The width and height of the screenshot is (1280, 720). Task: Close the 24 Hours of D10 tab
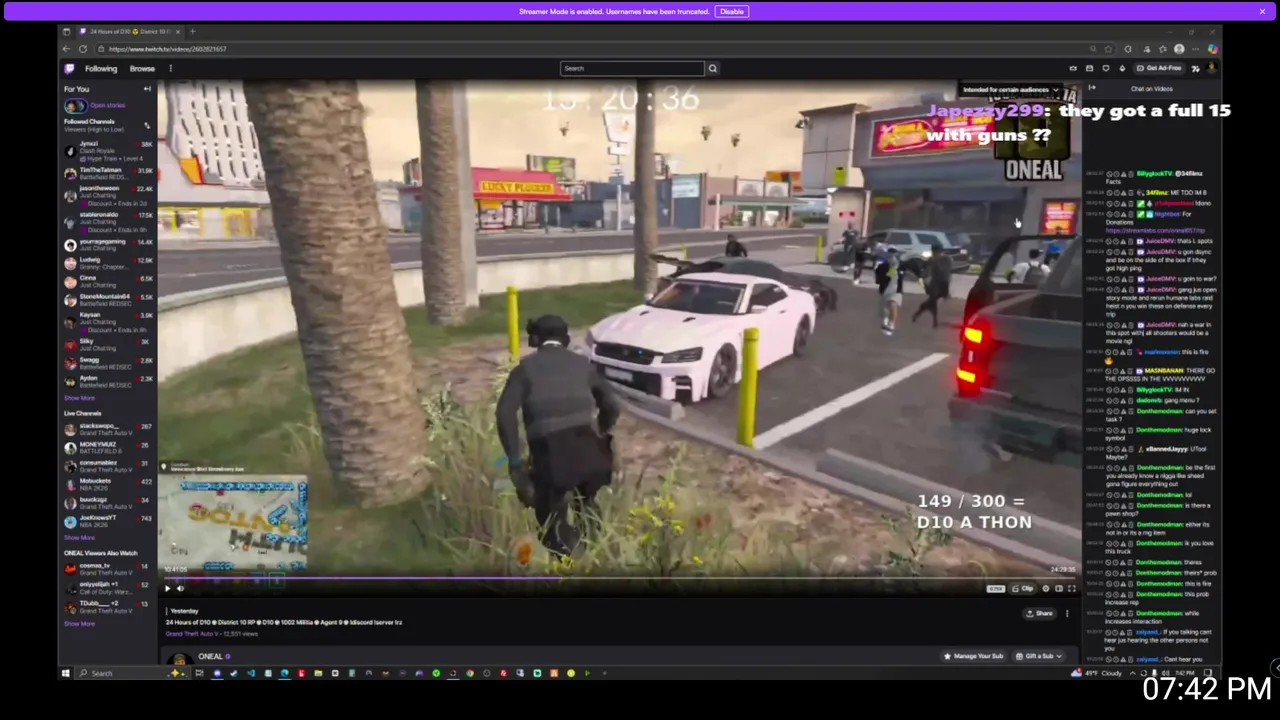[178, 32]
